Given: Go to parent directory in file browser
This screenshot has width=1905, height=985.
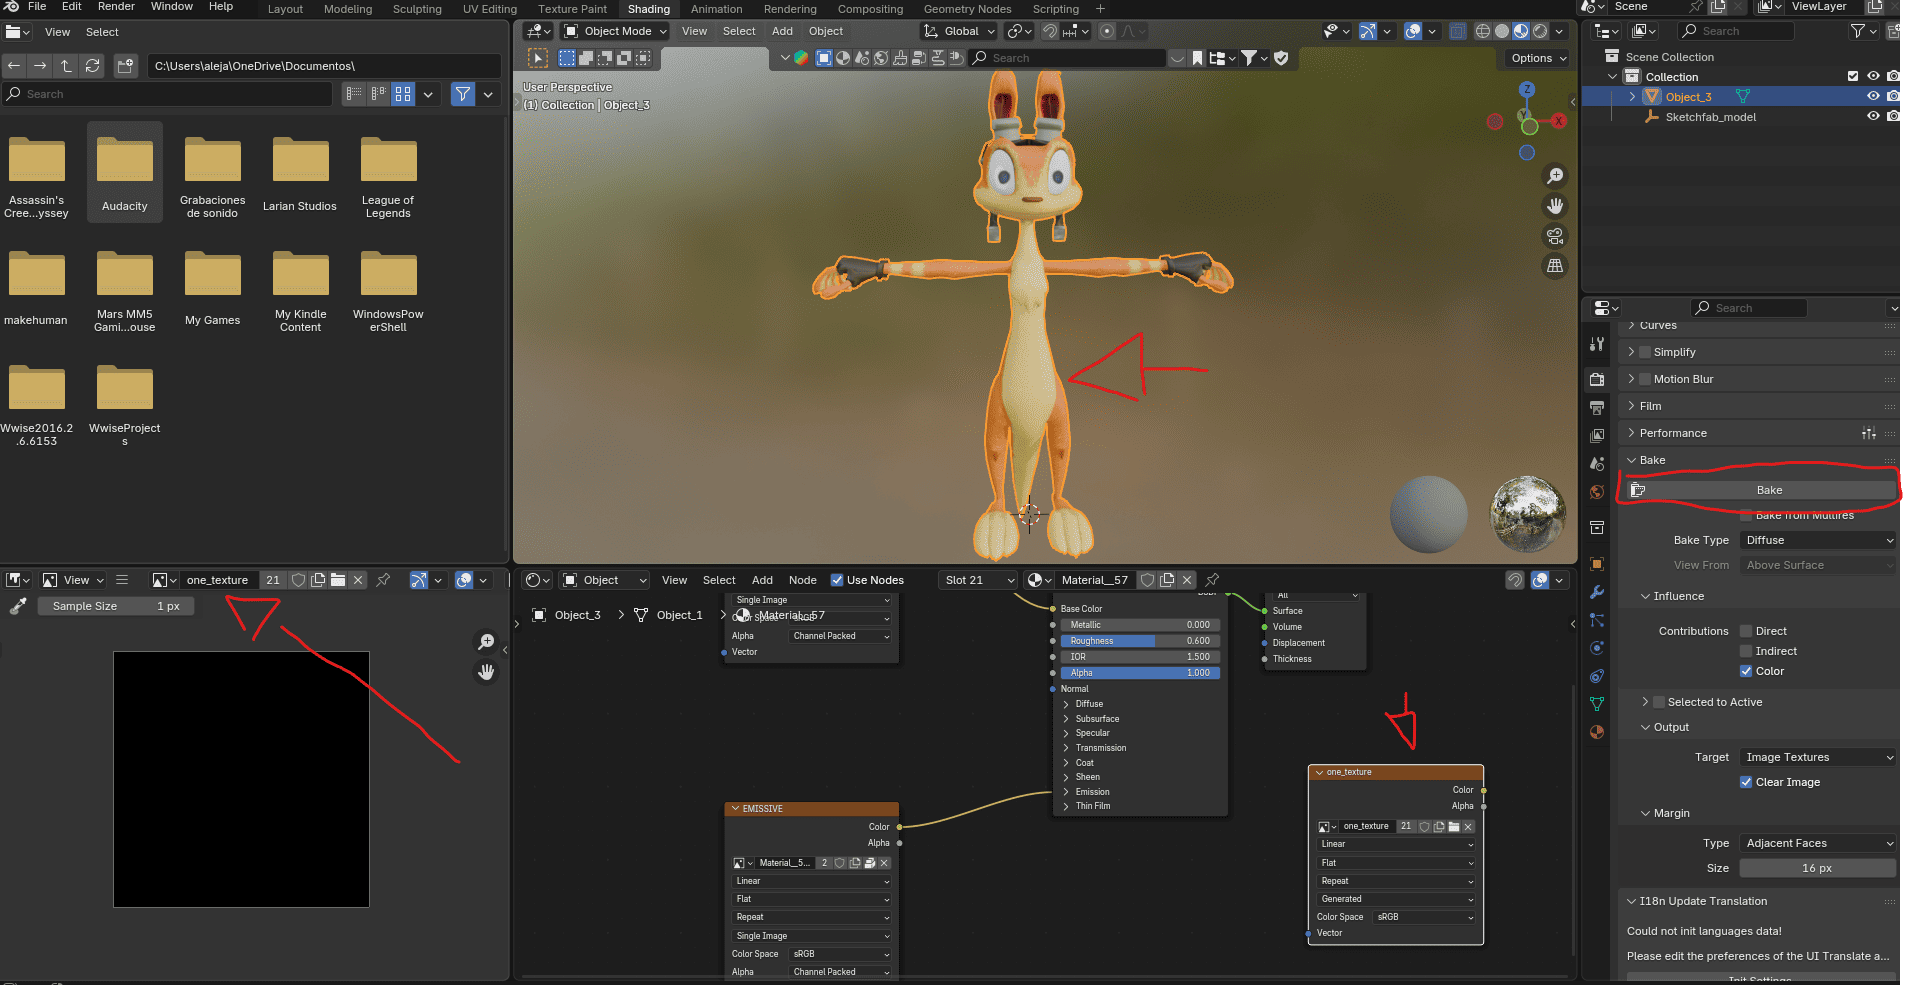Looking at the screenshot, I should pyautogui.click(x=66, y=66).
